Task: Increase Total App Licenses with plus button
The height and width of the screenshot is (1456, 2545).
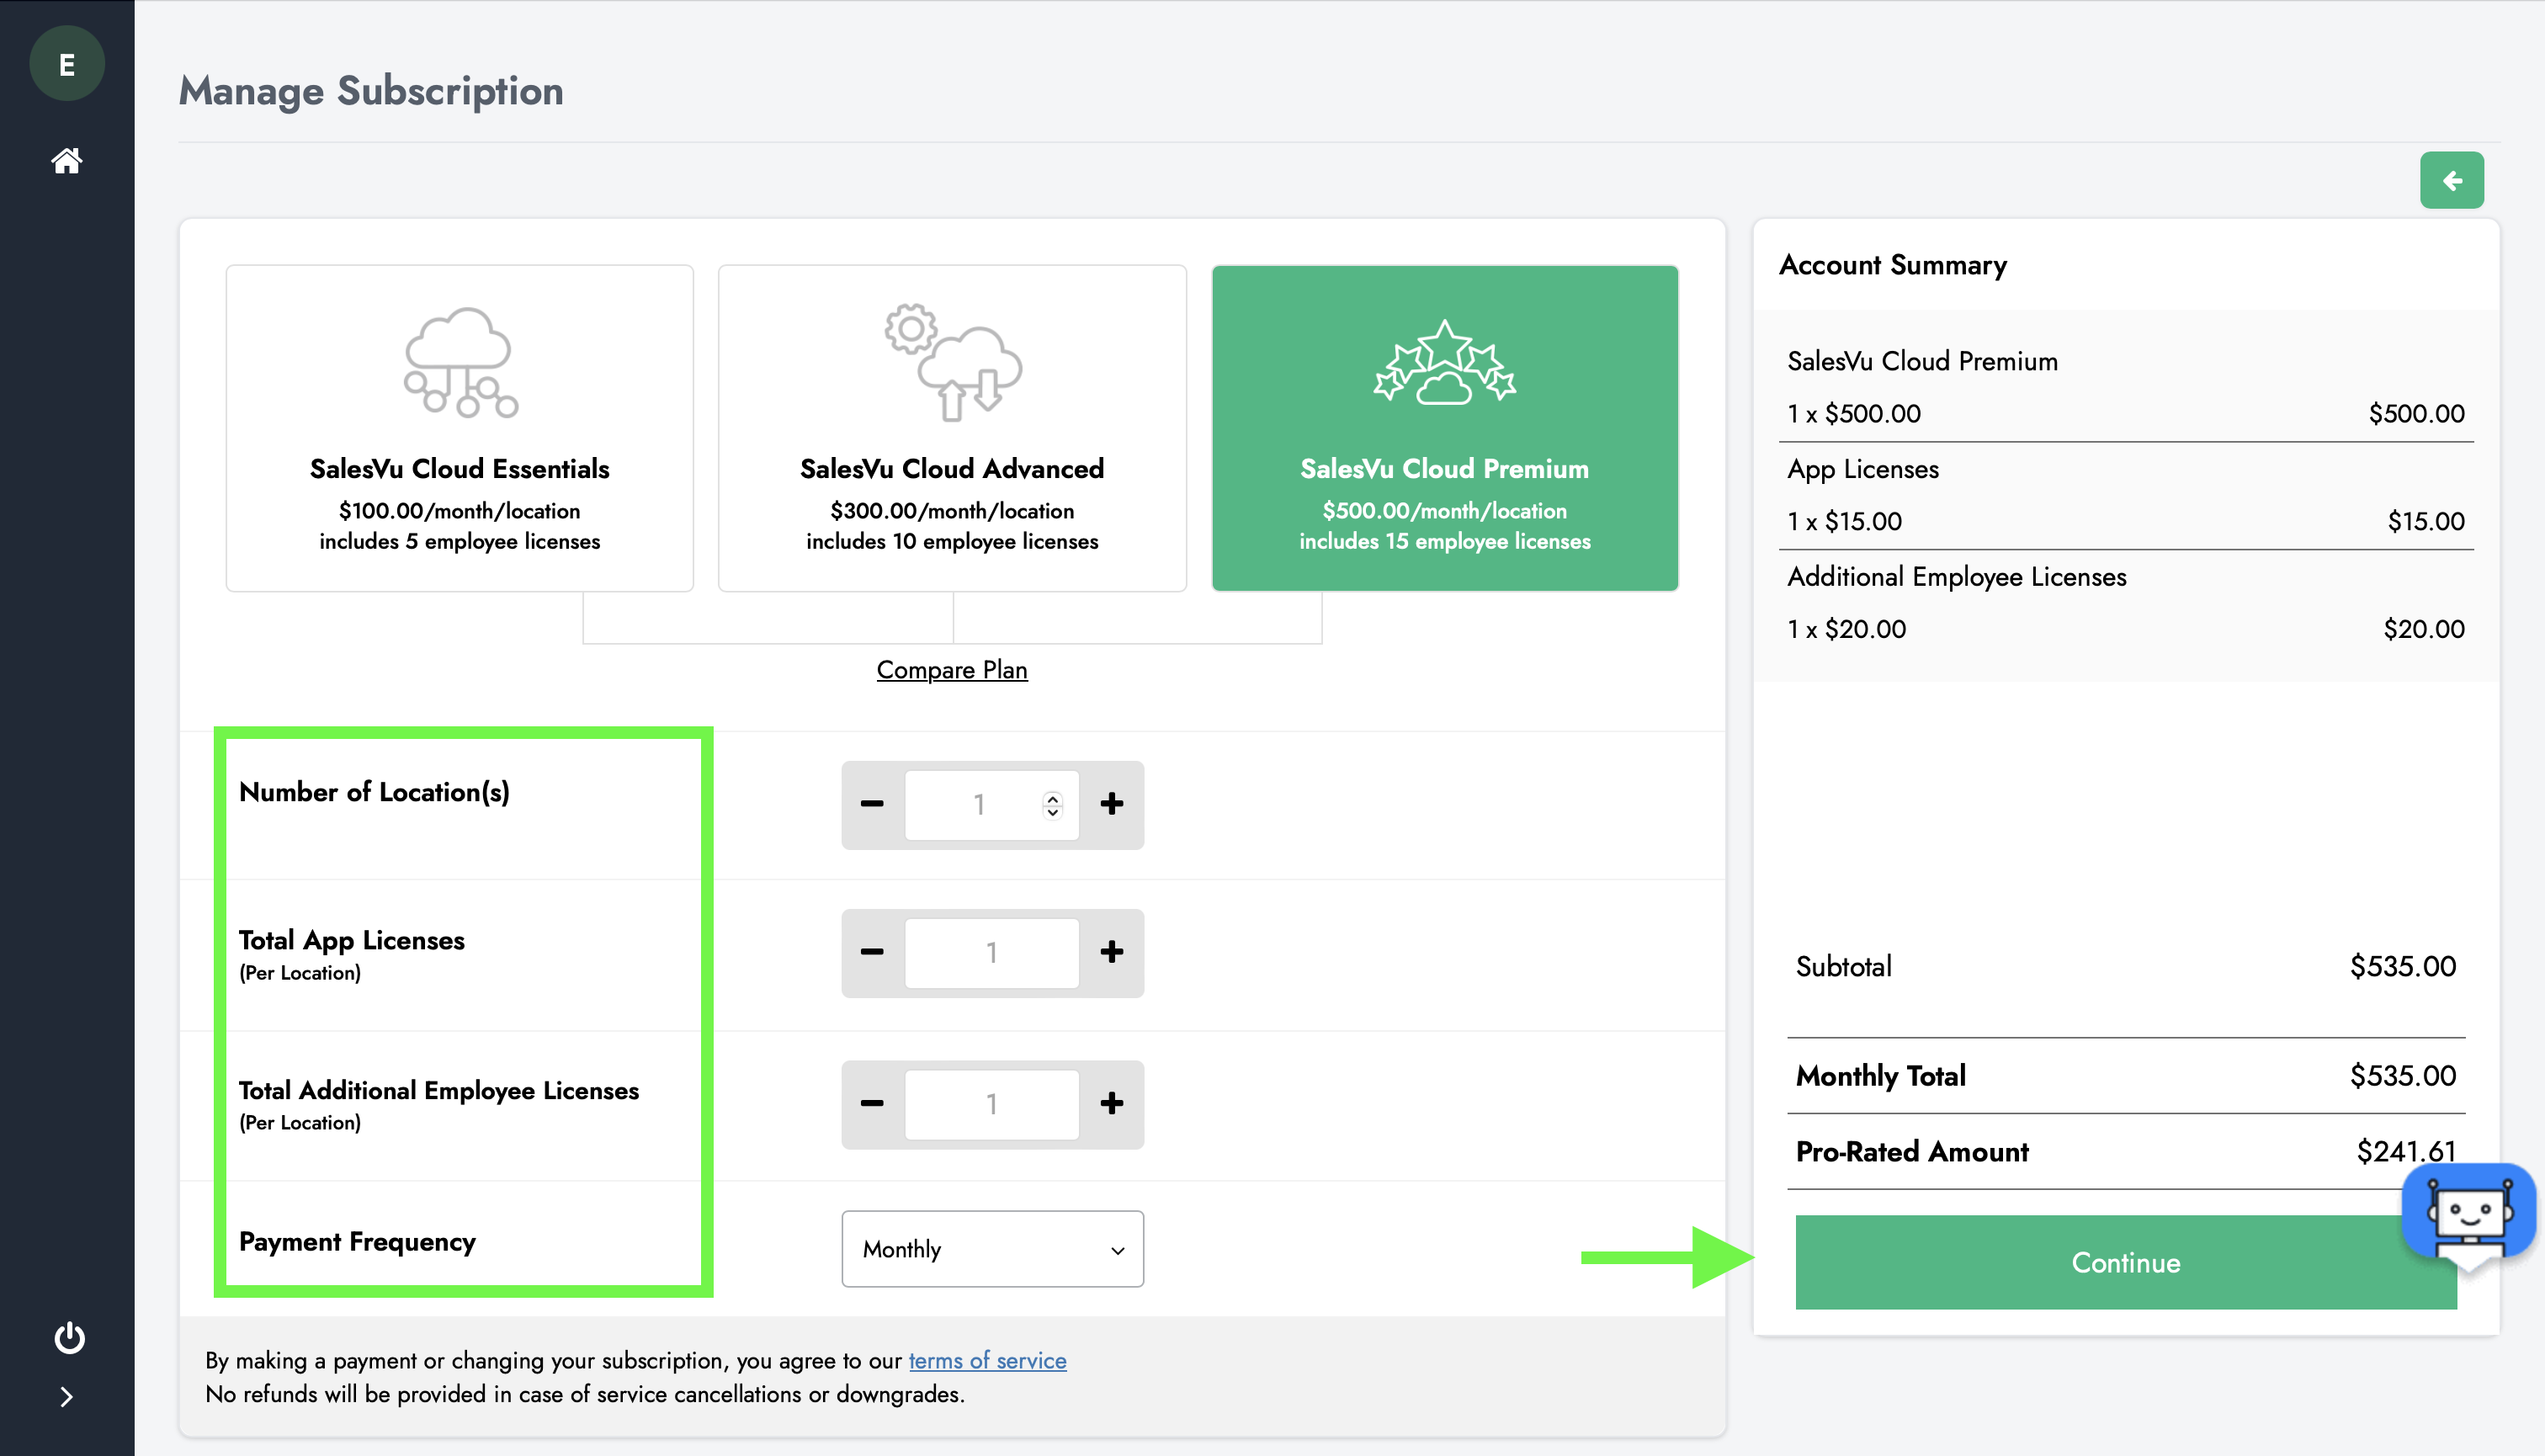Action: (x=1112, y=953)
